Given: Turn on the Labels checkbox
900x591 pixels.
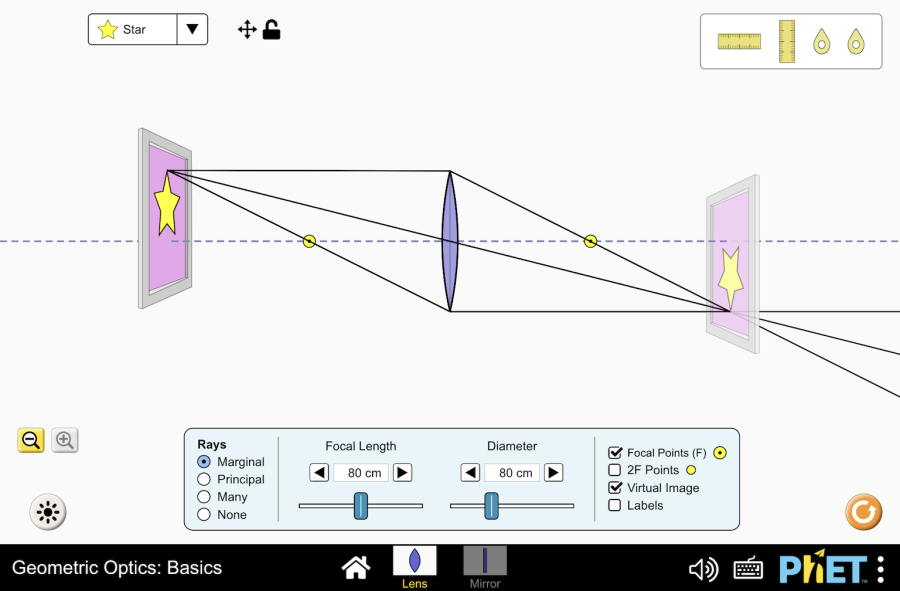Looking at the screenshot, I should tap(615, 506).
